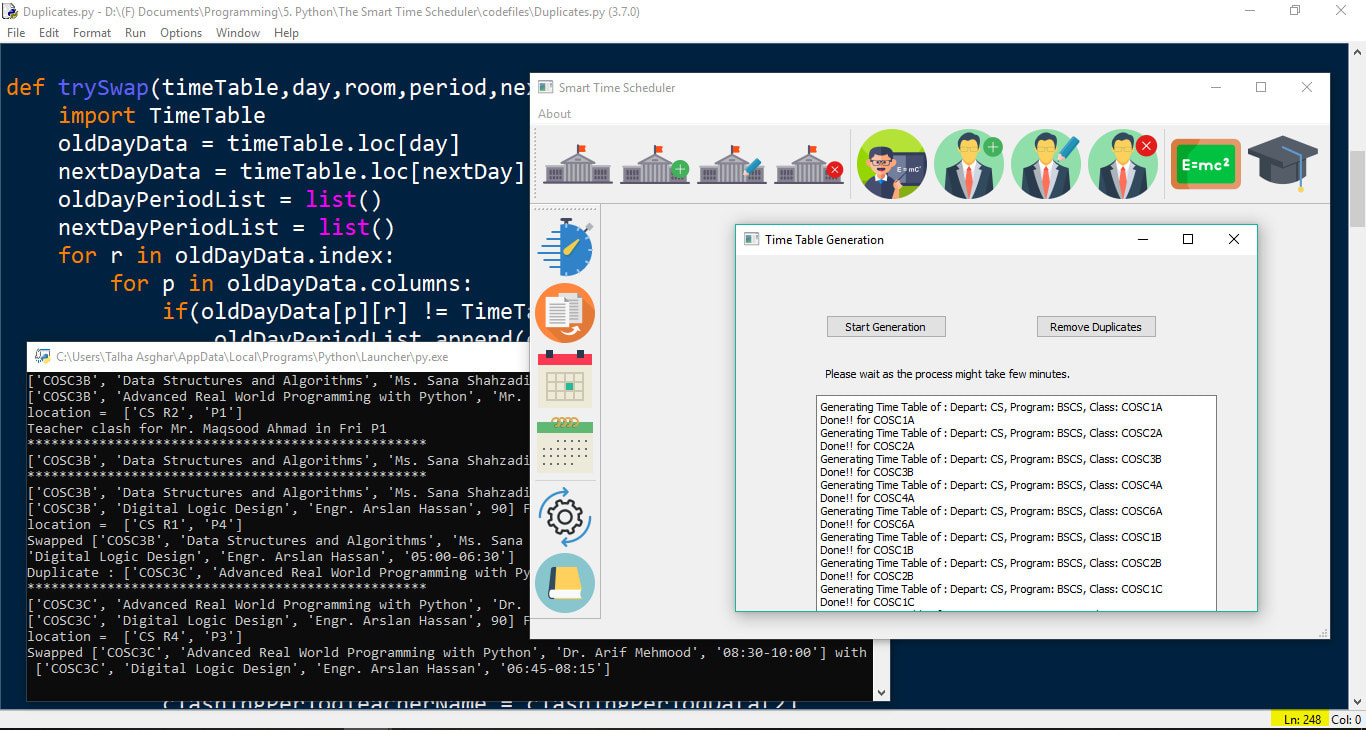This screenshot has width=1366, height=730.
Task: Click the IDLE editor vertical scrollbar thumb
Action: tap(1358, 190)
